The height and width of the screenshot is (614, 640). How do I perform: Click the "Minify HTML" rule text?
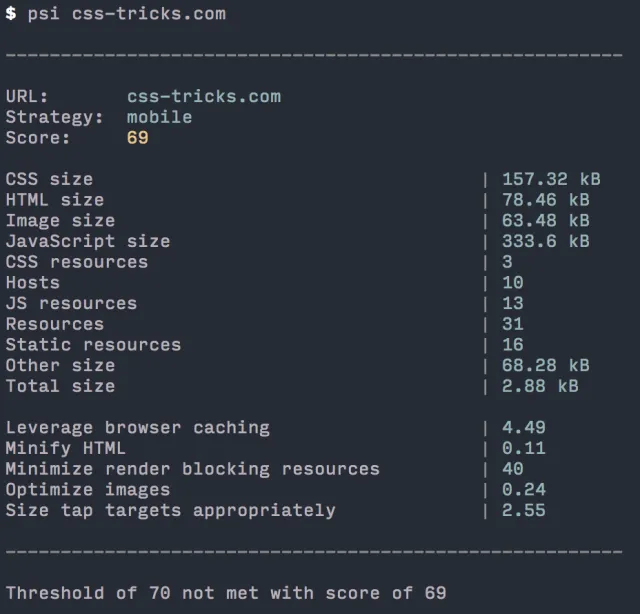66,448
